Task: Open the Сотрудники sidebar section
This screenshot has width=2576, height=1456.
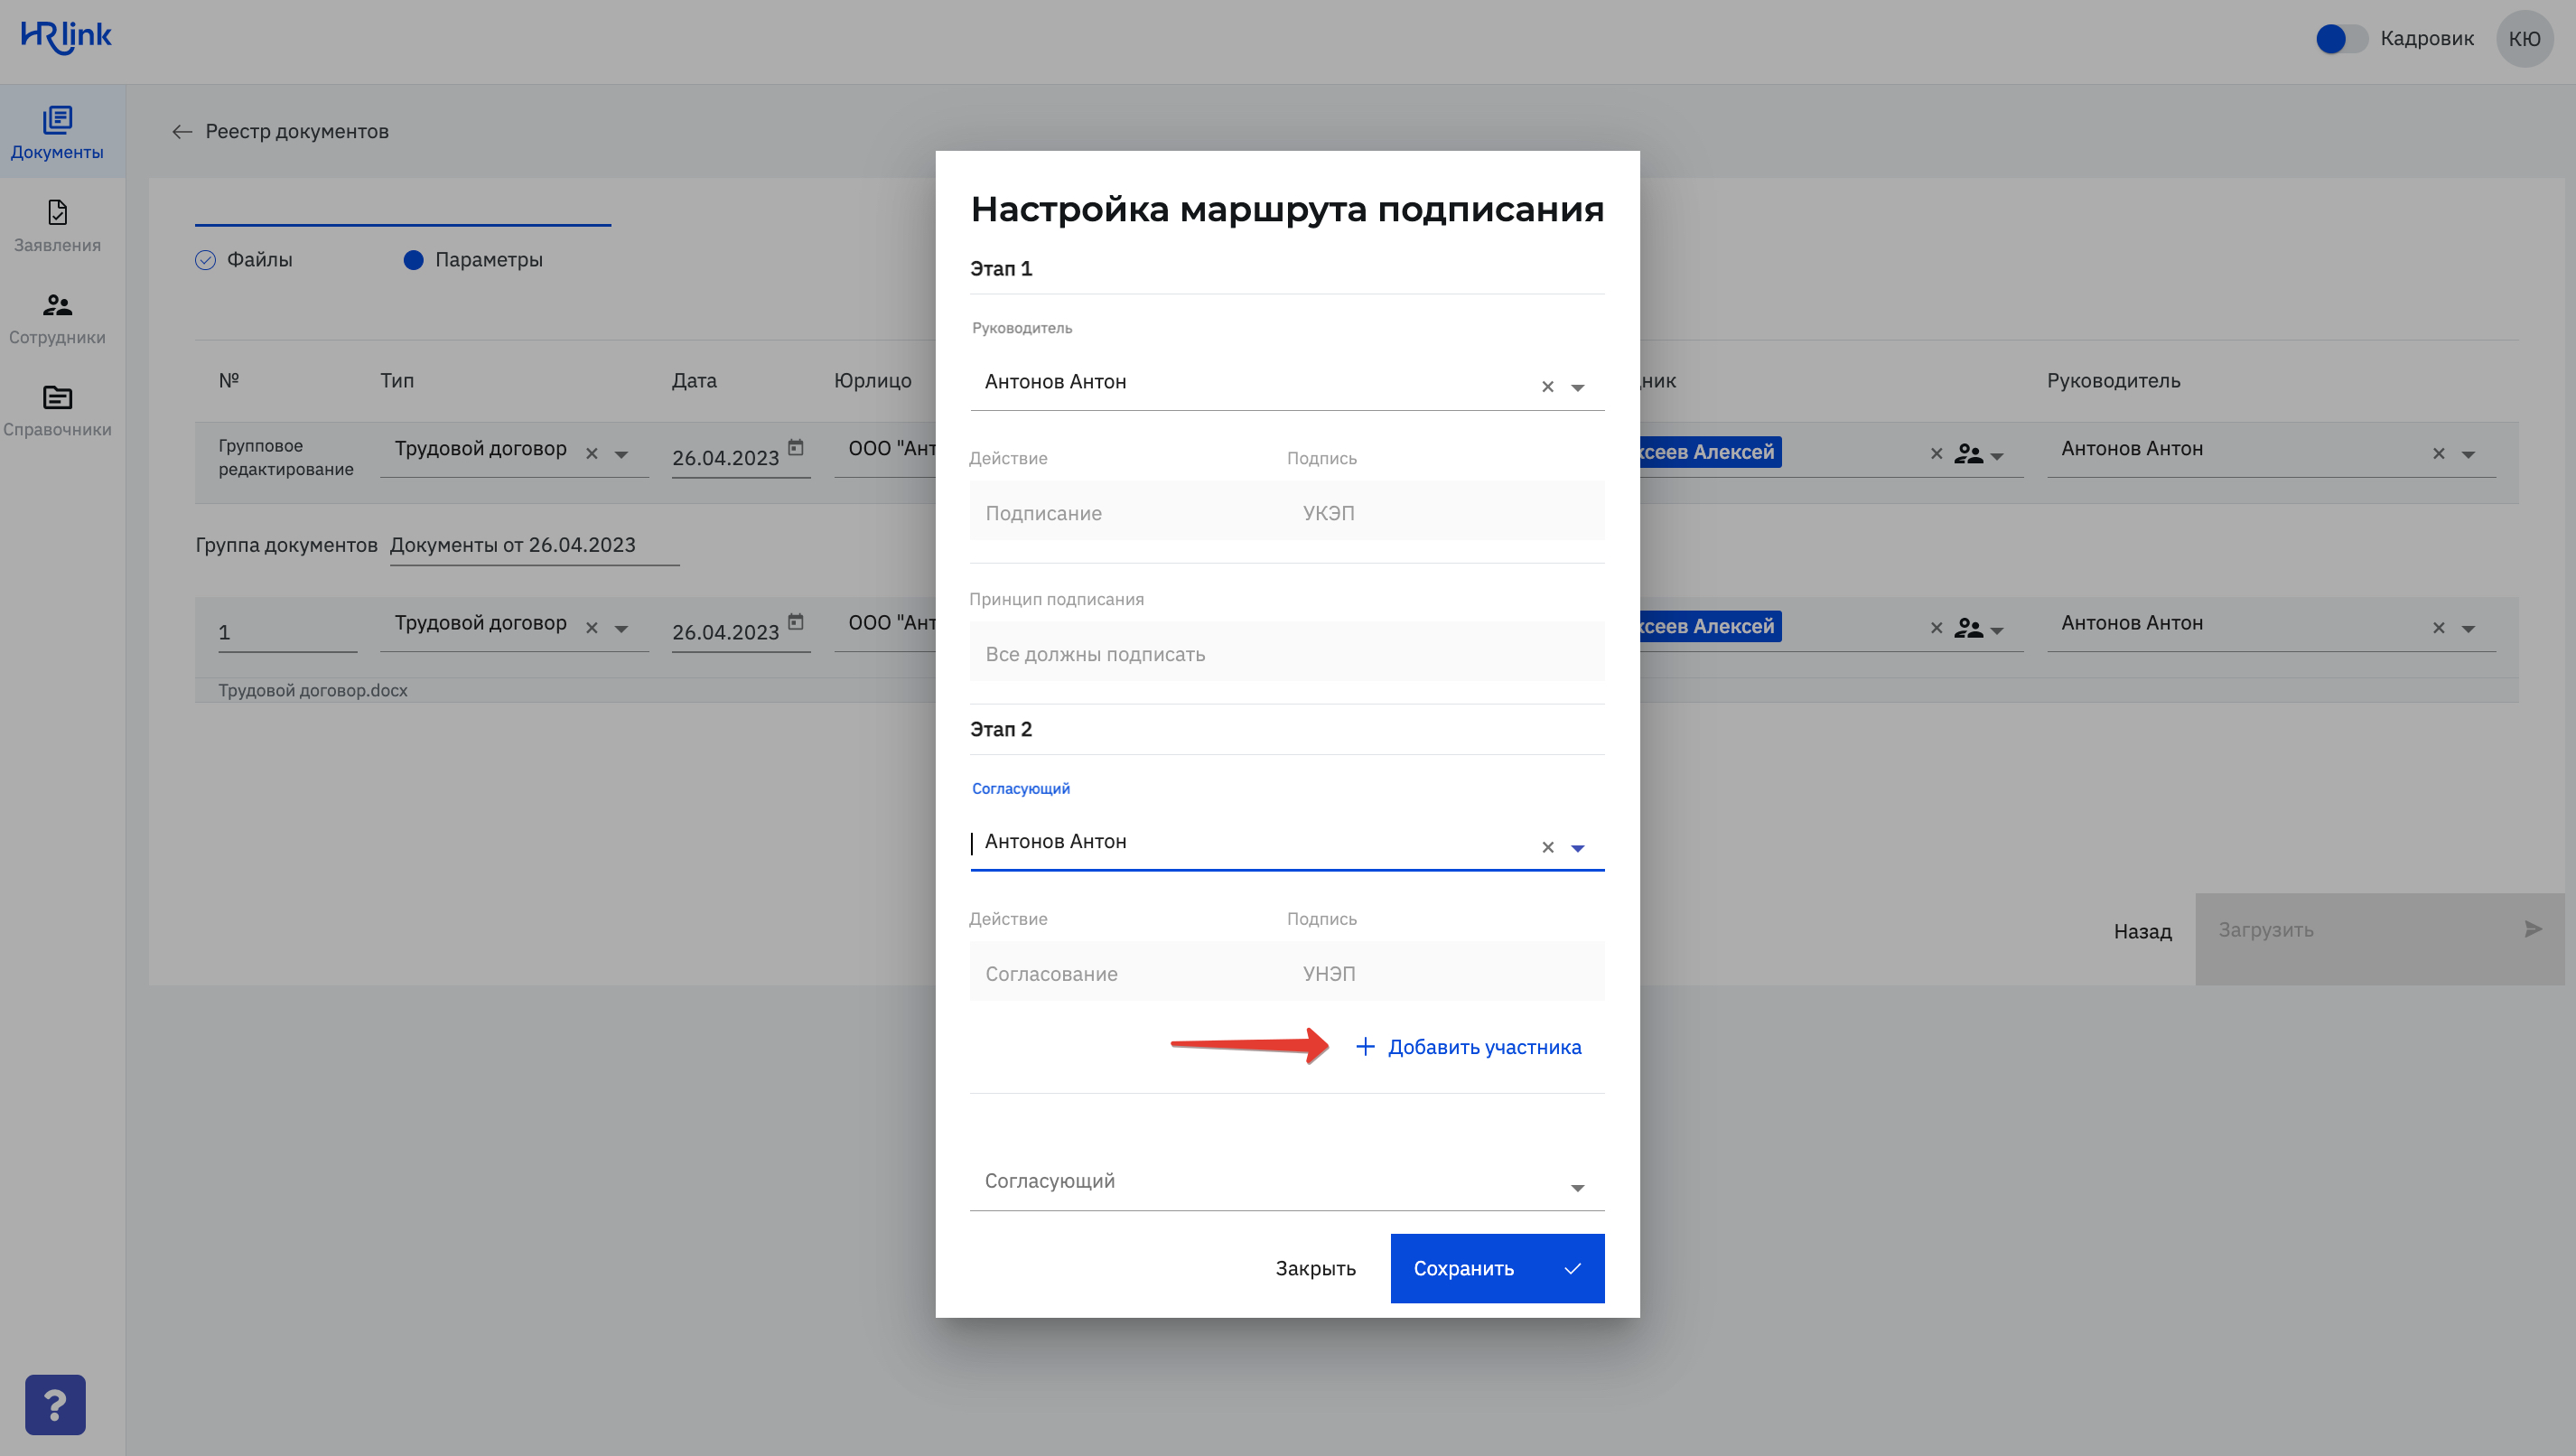Action: click(57, 318)
